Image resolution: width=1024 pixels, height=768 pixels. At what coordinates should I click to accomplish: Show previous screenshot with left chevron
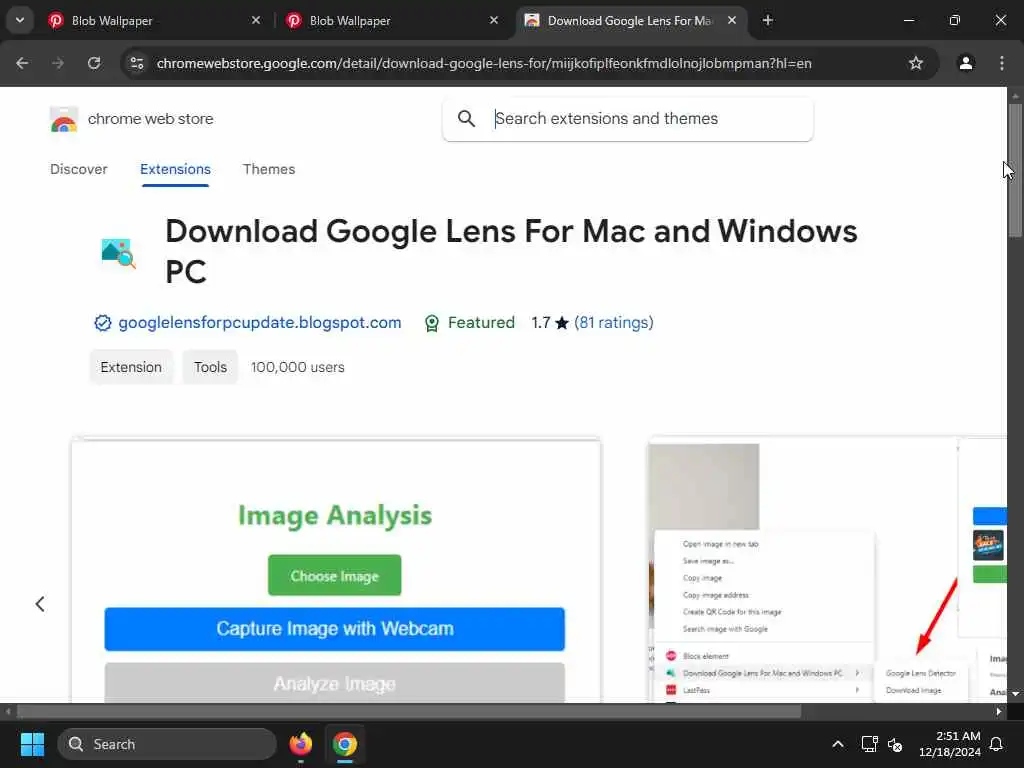tap(40, 604)
